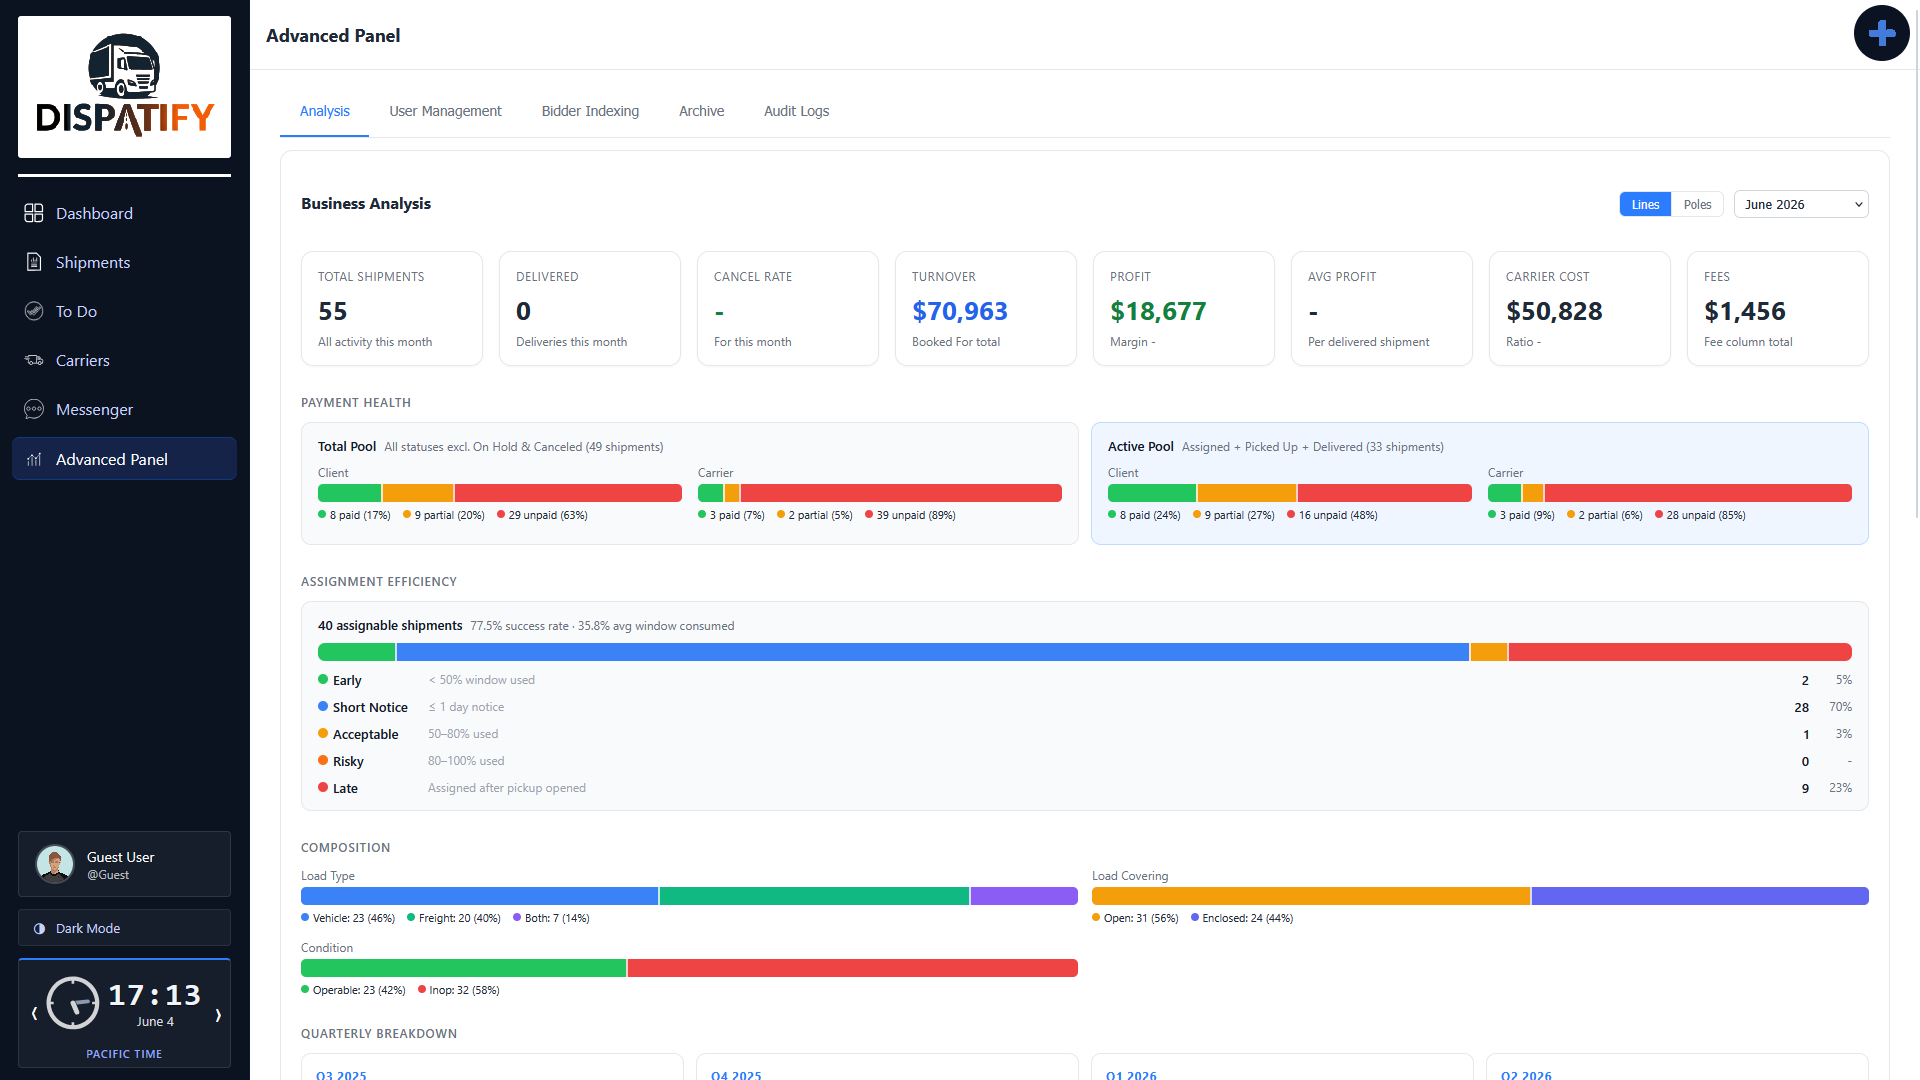Click '16 unpaid (48%)' in Active Pool
The image size is (1920, 1080).
1338,515
